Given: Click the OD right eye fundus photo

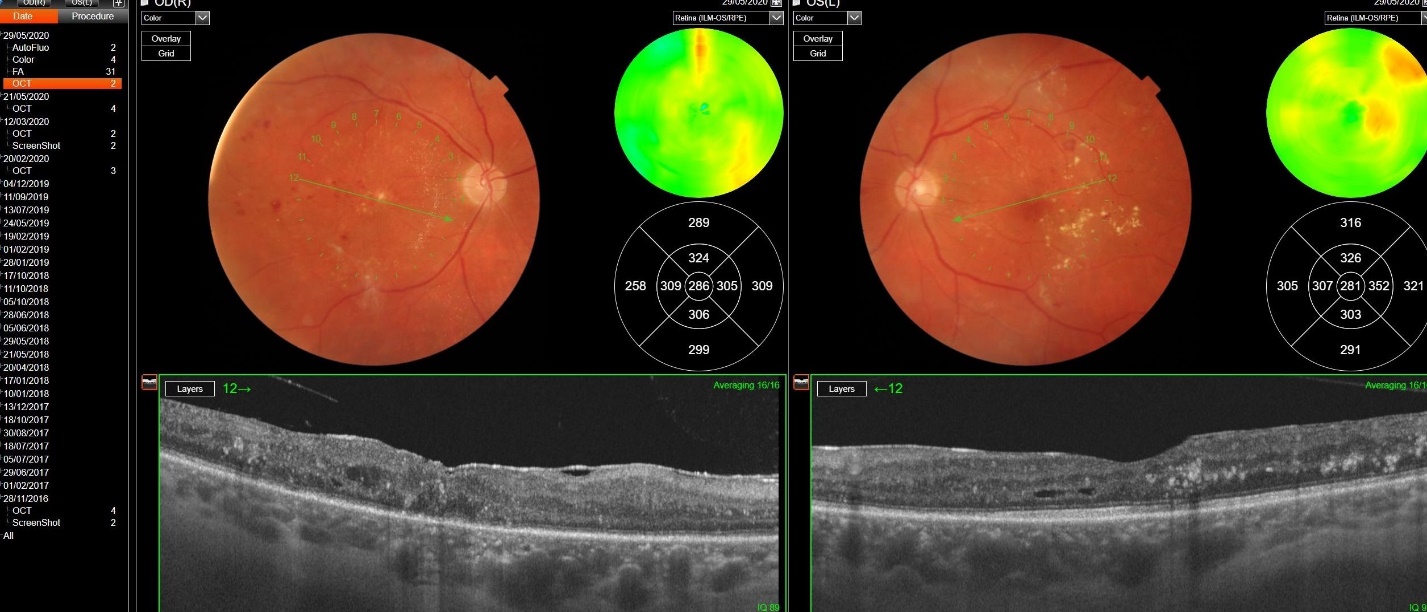Looking at the screenshot, I should [x=375, y=198].
